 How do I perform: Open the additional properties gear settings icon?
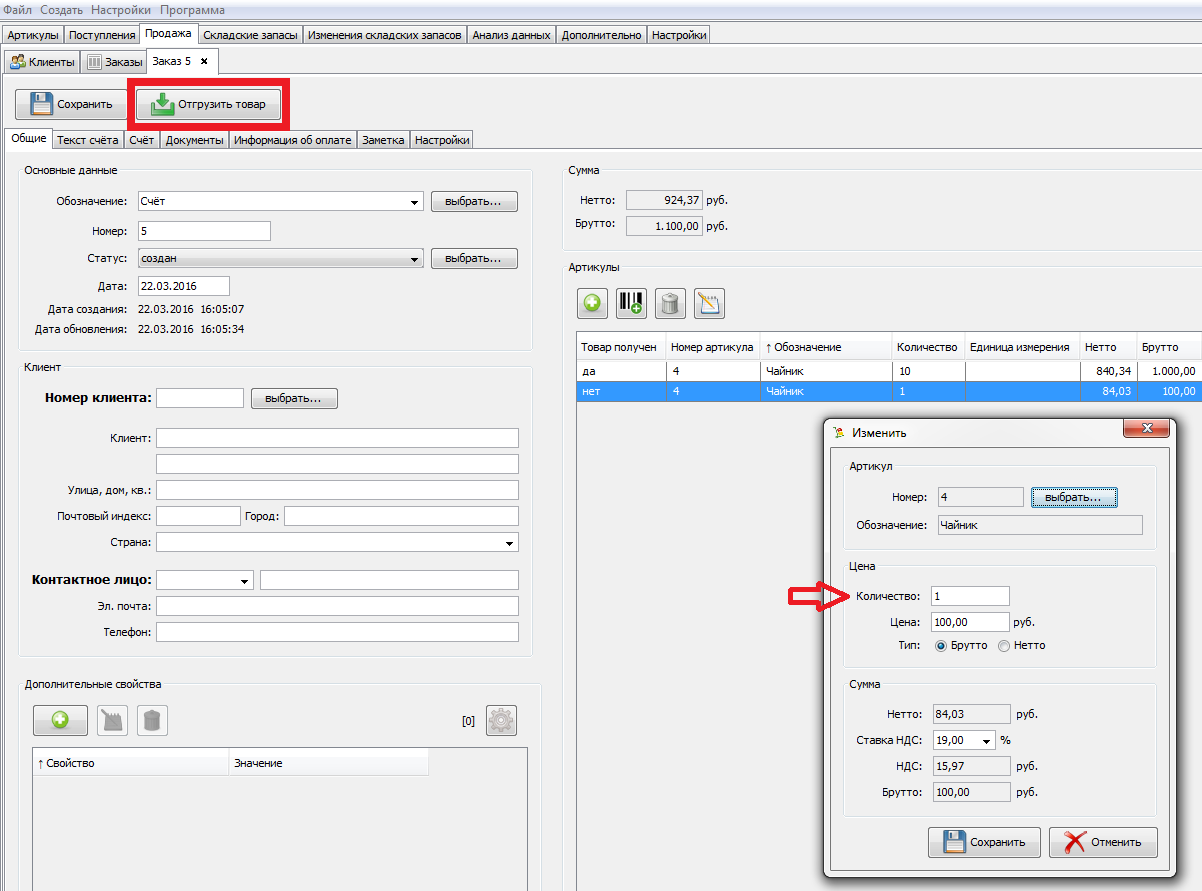(x=501, y=720)
